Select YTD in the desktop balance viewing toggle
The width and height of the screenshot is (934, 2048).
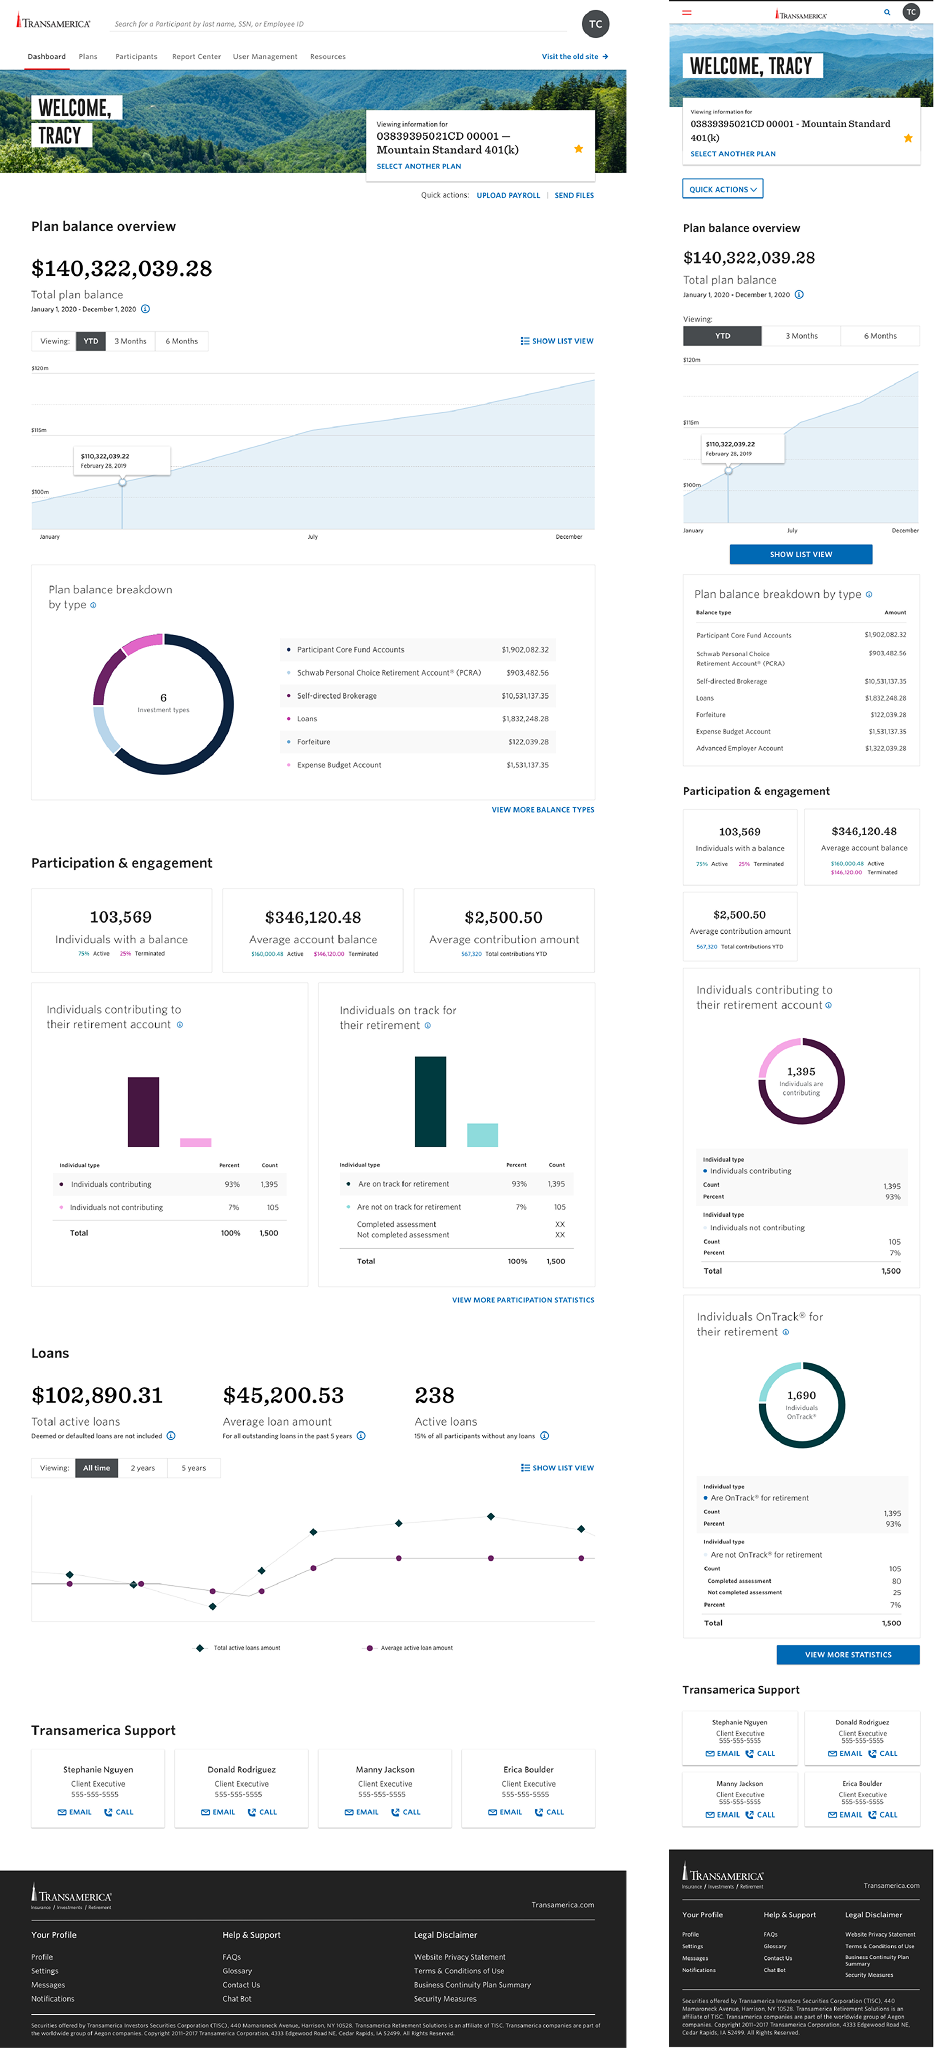point(91,341)
